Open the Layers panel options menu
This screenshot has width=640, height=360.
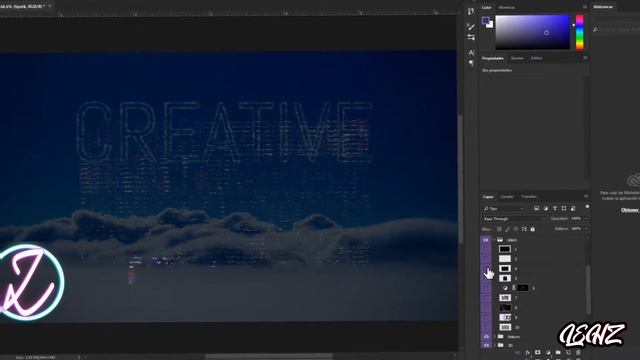coord(586,197)
